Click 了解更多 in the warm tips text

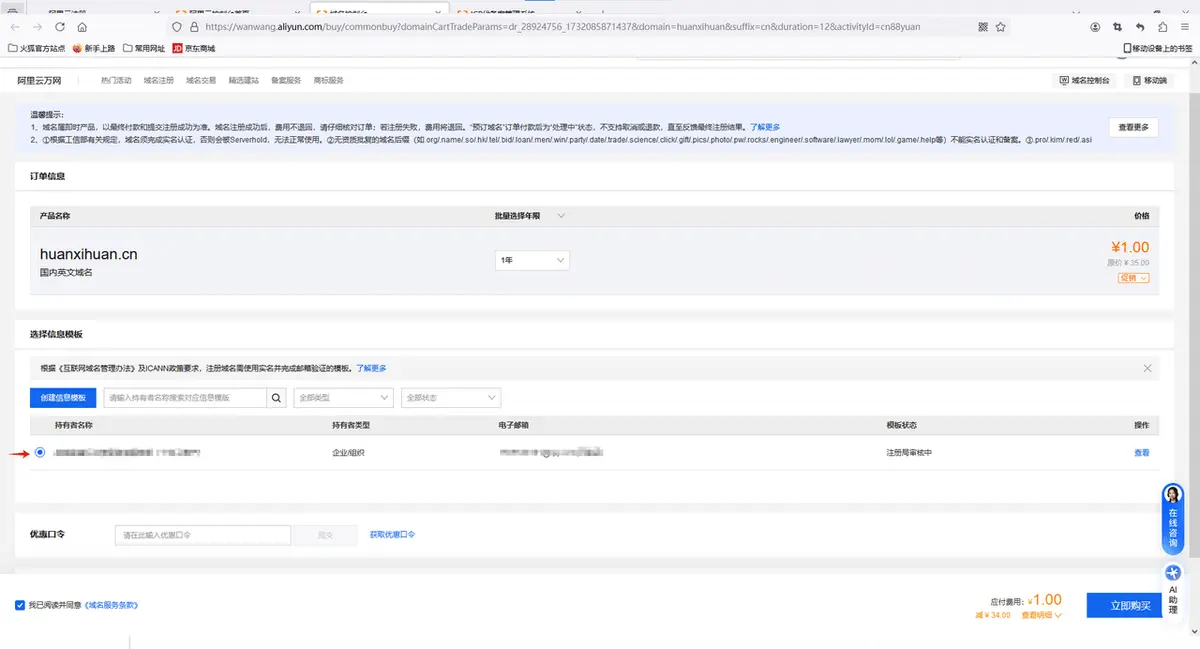(765, 127)
